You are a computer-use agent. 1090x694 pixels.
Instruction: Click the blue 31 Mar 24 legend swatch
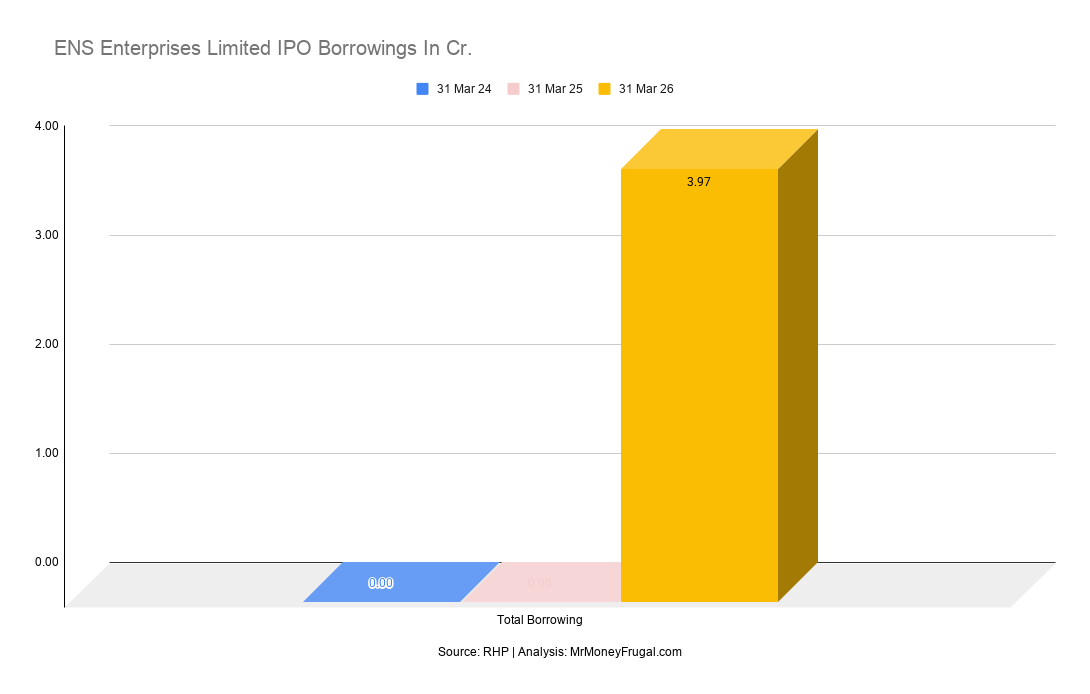pyautogui.click(x=422, y=89)
